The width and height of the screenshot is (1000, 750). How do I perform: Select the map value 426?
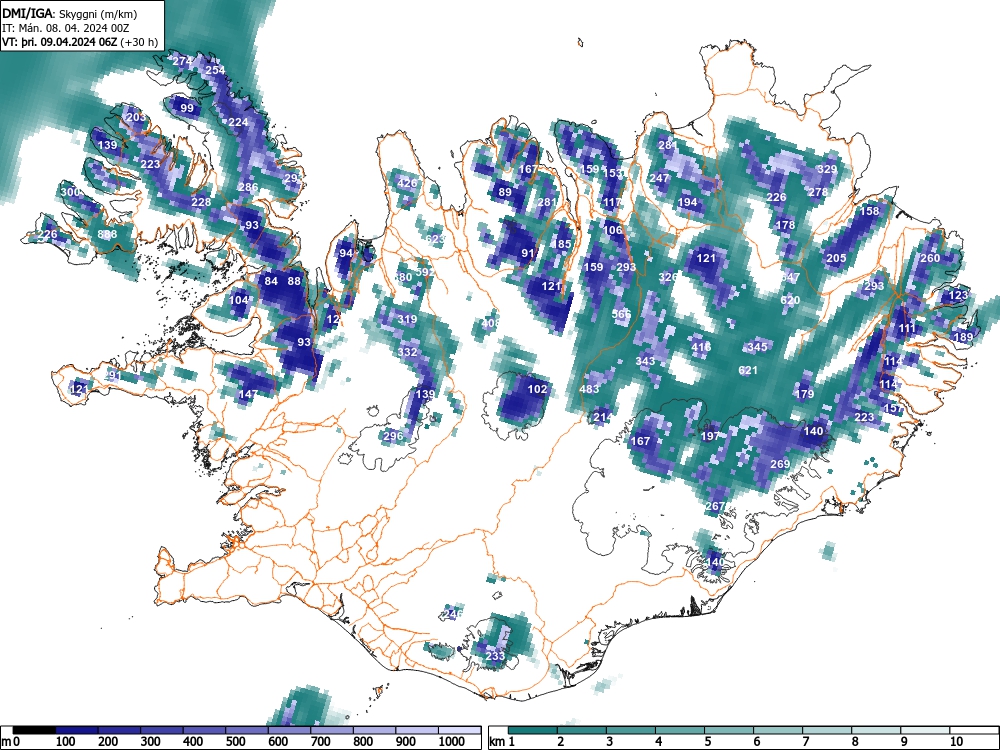pyautogui.click(x=407, y=183)
